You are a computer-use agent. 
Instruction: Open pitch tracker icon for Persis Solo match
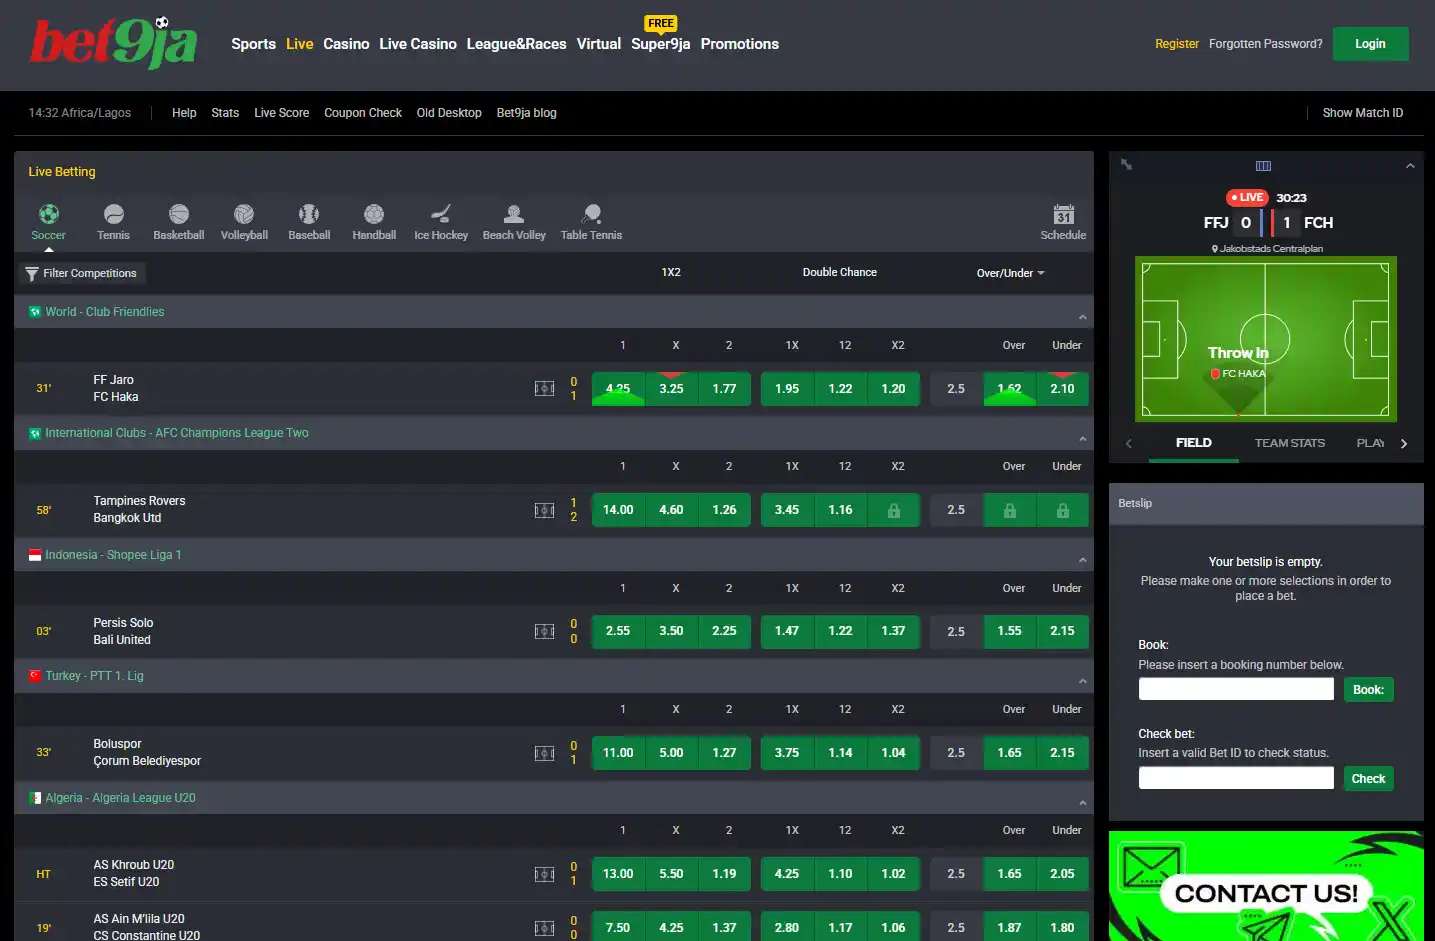544,631
